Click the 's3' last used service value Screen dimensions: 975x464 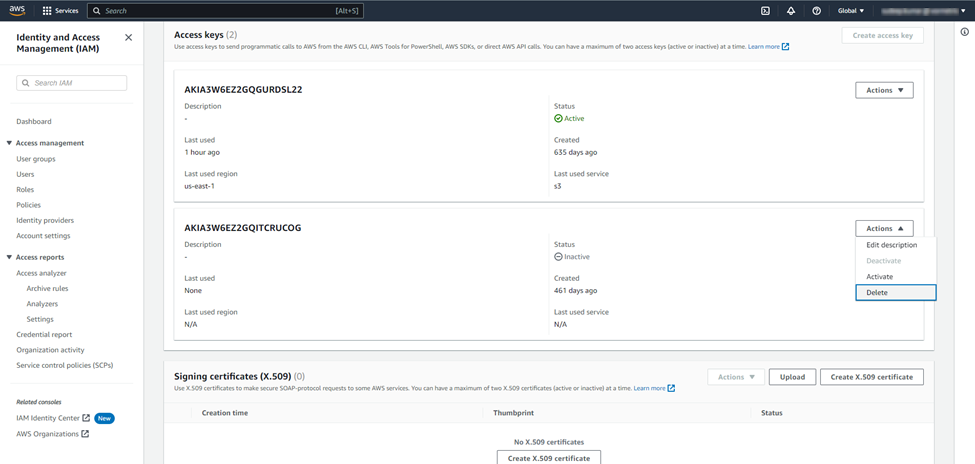pyautogui.click(x=558, y=186)
